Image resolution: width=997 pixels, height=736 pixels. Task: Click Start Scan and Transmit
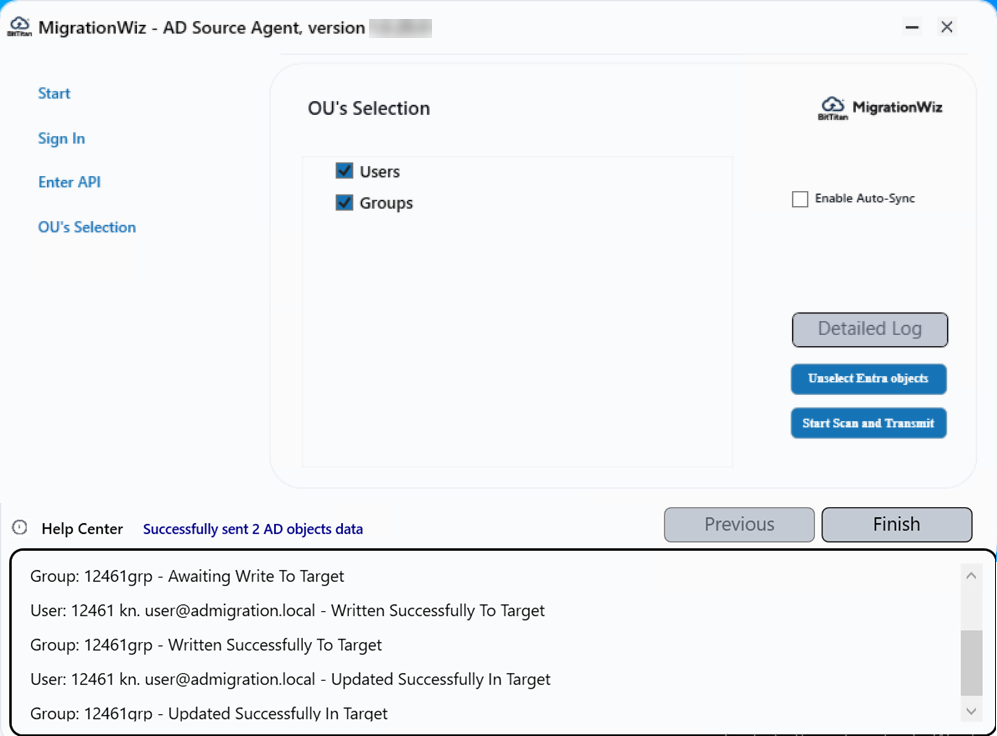[868, 423]
